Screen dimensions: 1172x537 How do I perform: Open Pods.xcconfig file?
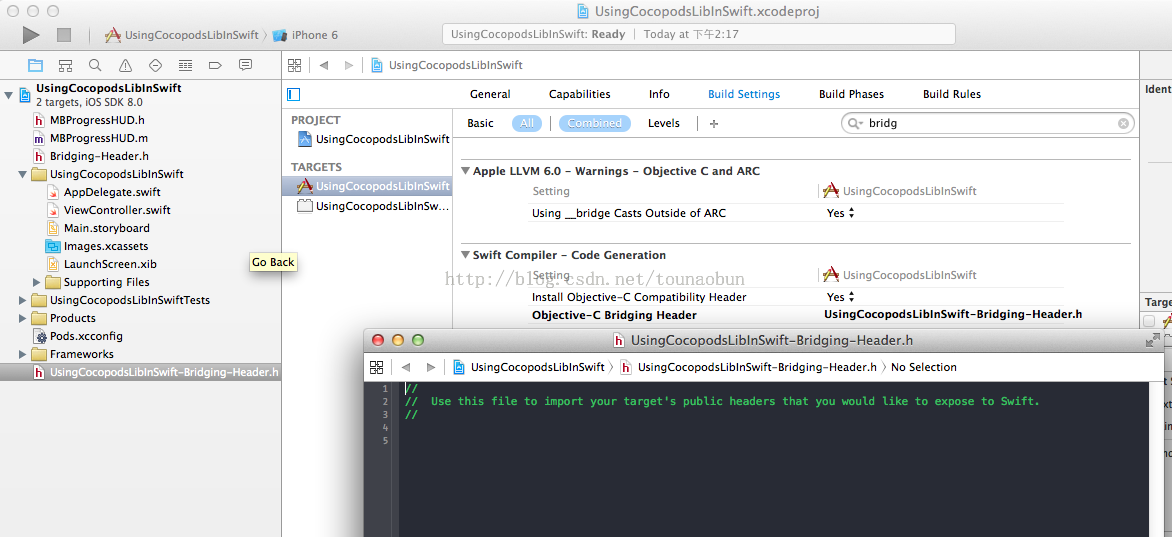[x=86, y=336]
